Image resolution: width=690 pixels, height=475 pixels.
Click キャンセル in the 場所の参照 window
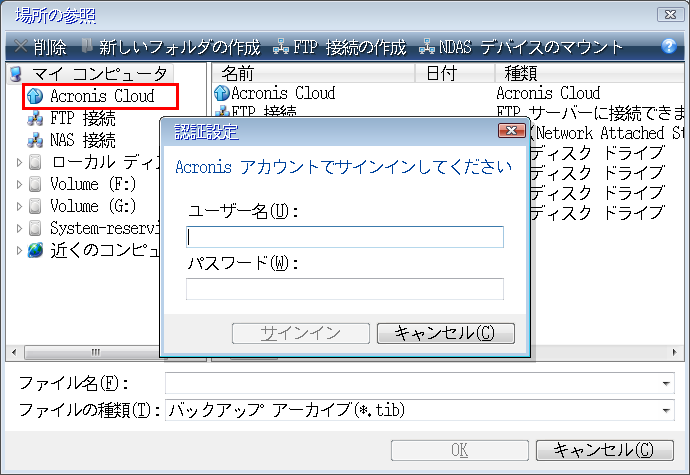coord(605,450)
